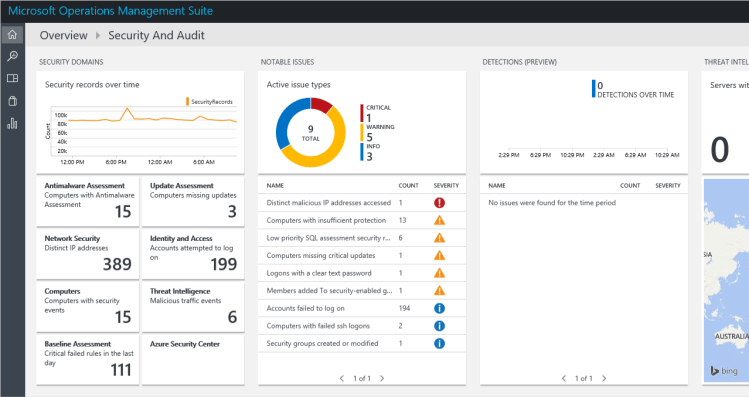749x397 pixels.
Task: Go to next page in Detections list
Action: [604, 378]
